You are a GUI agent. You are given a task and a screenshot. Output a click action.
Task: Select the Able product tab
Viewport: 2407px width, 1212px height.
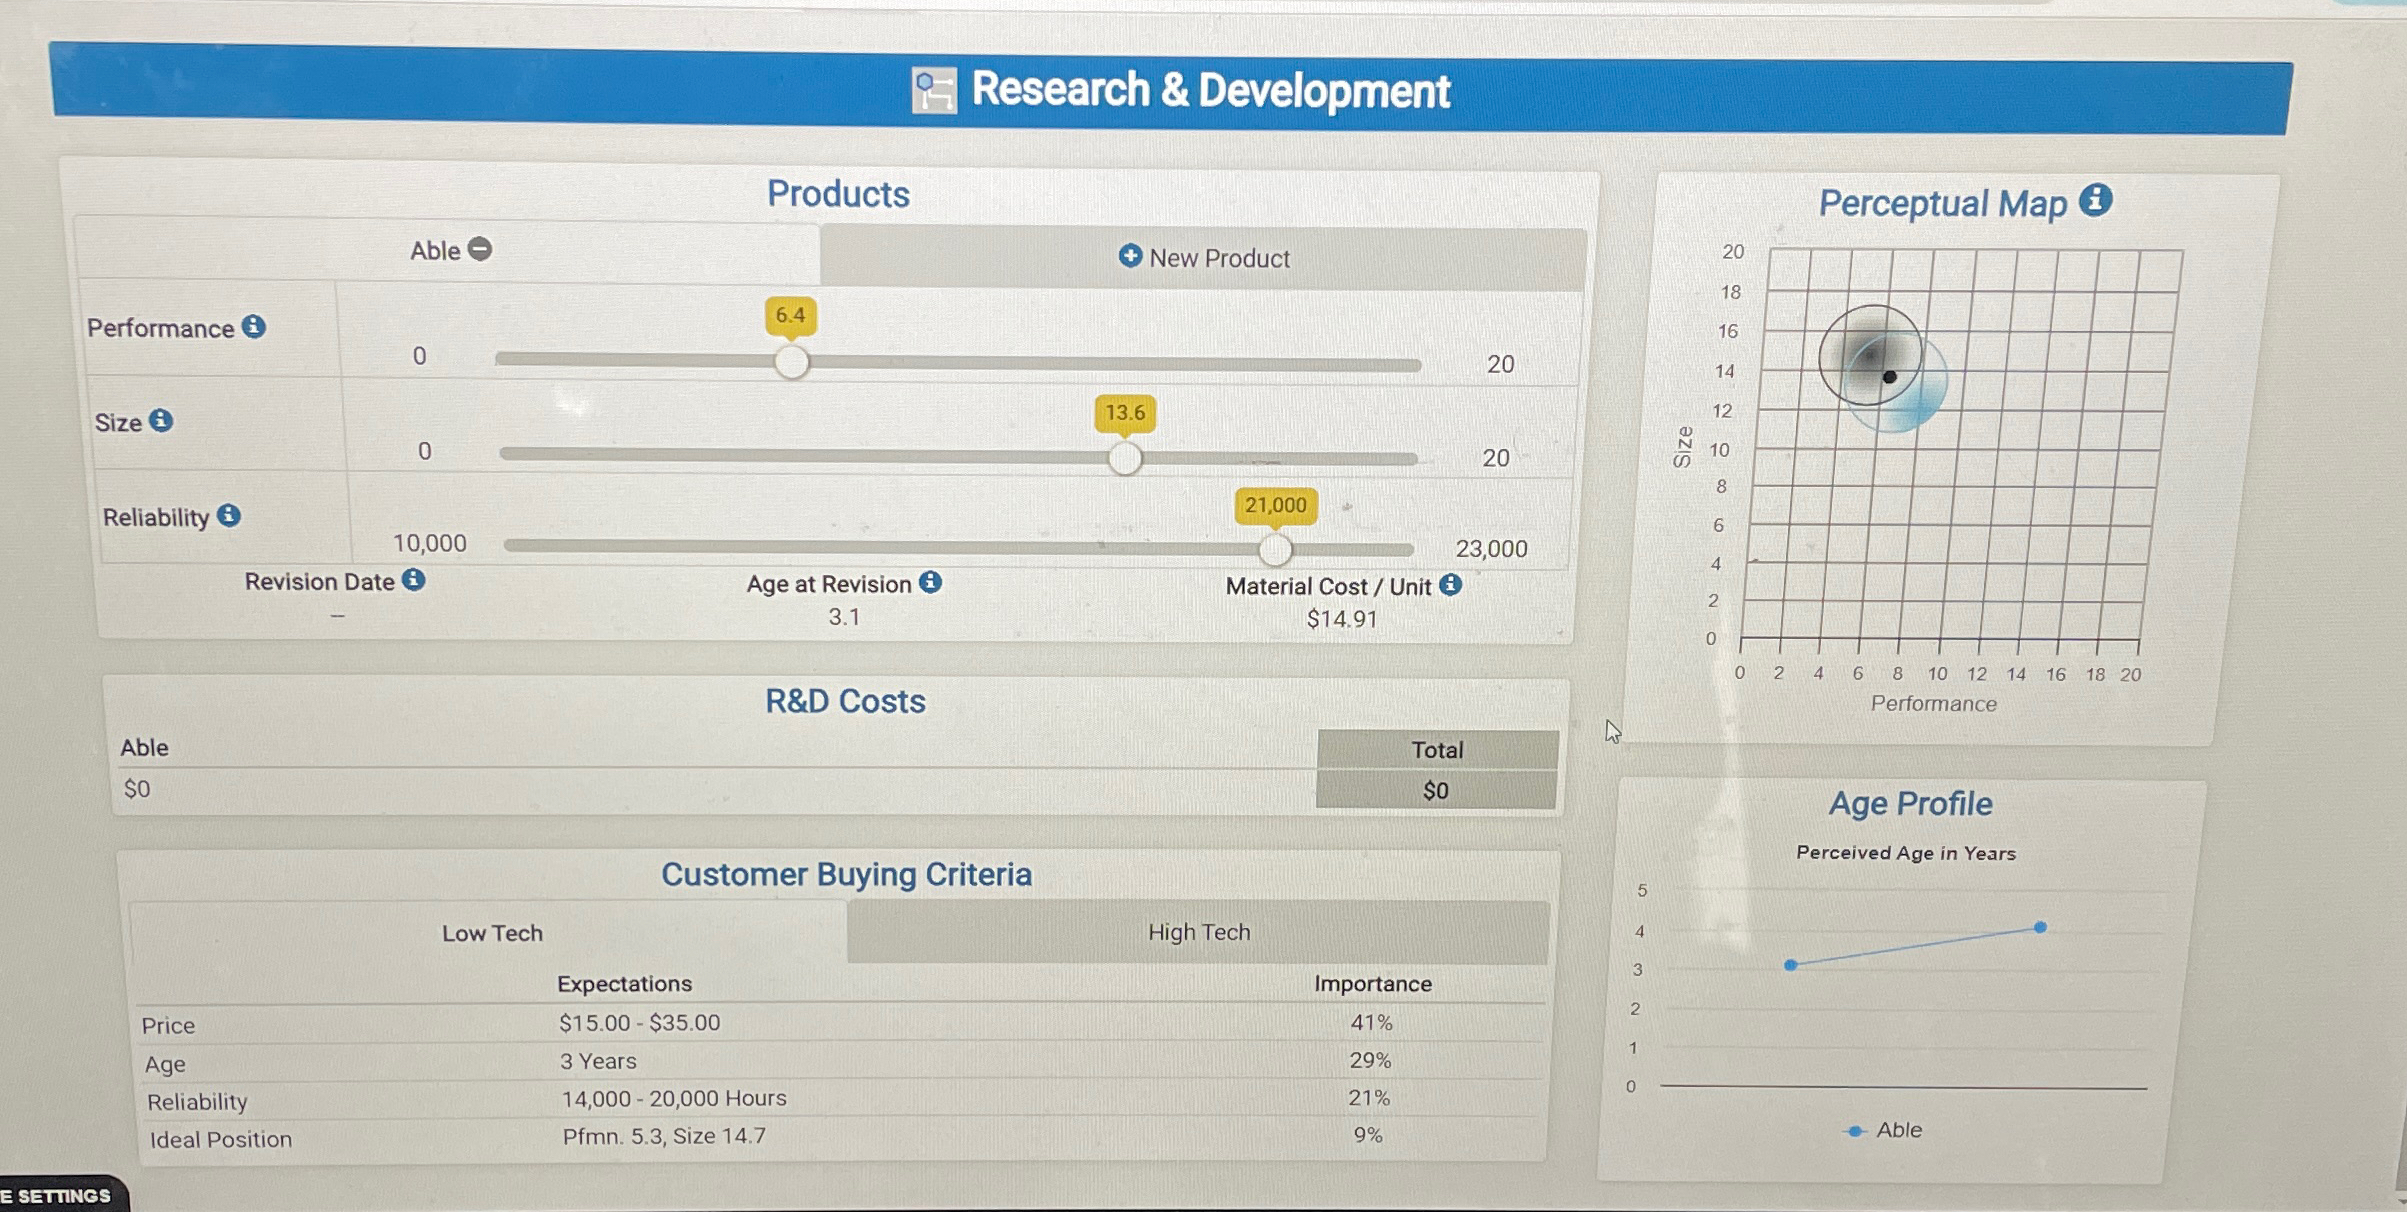coord(438,250)
